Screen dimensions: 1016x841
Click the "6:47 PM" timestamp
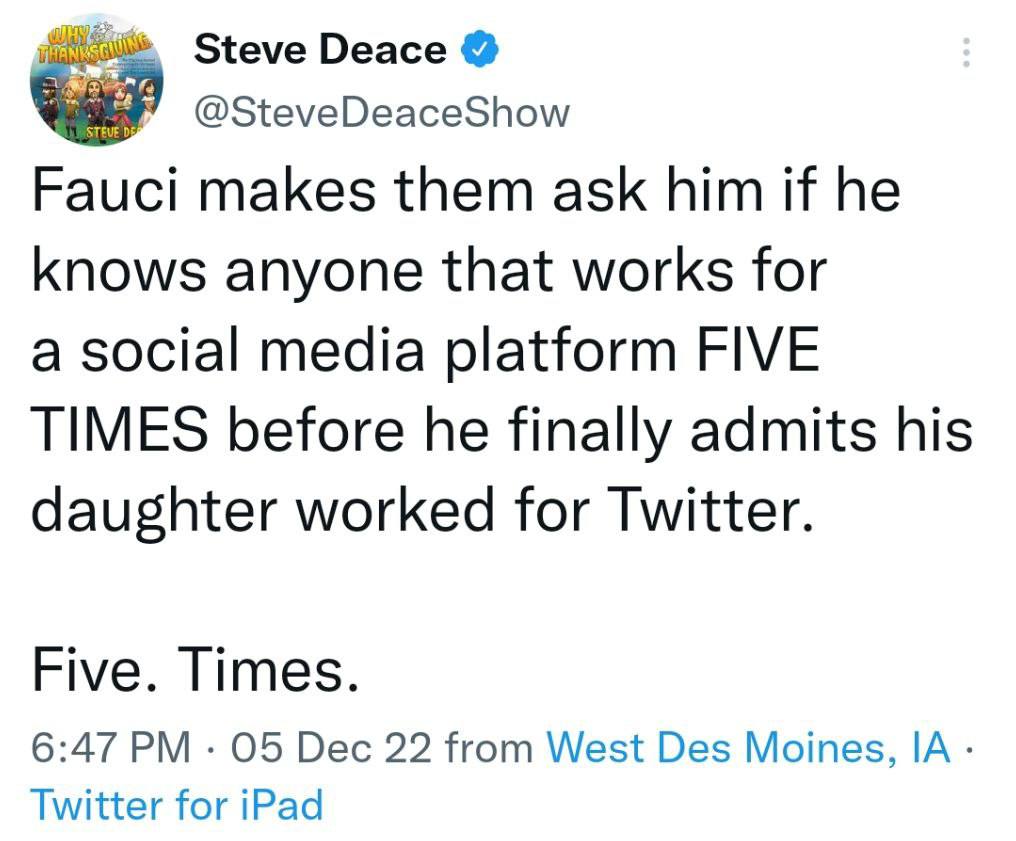click(x=109, y=747)
